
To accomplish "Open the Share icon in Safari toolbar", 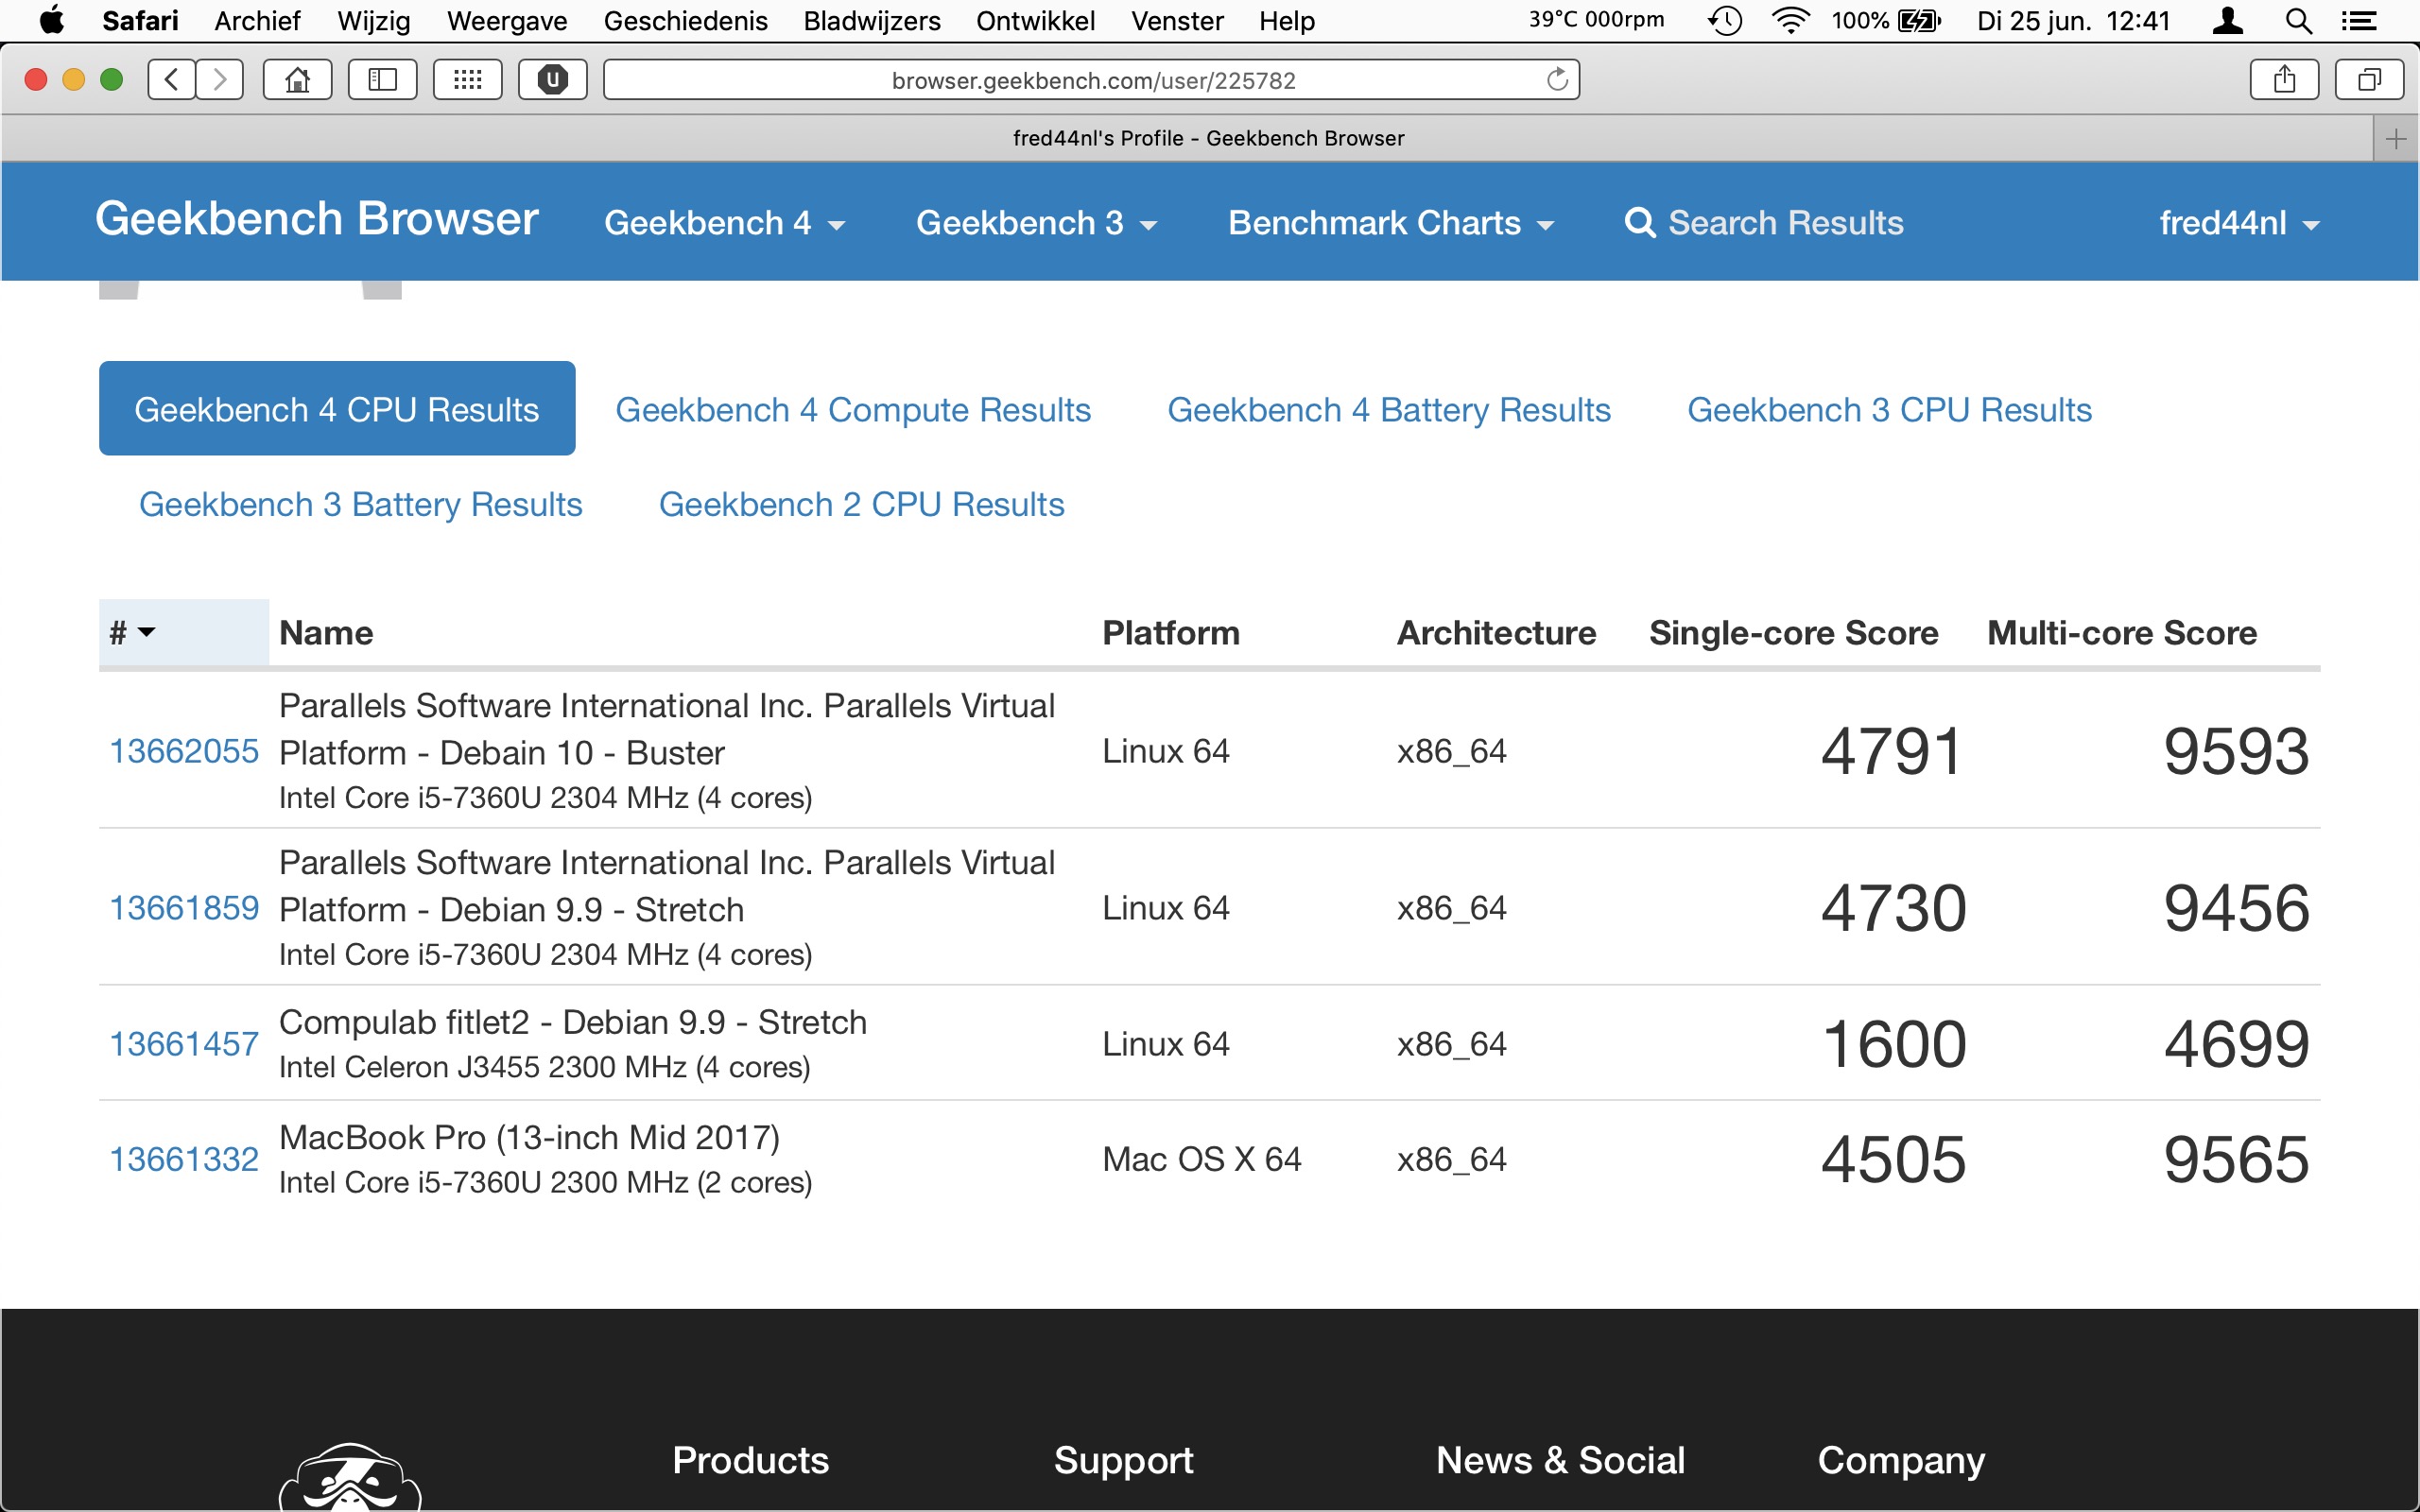I will 2284,80.
